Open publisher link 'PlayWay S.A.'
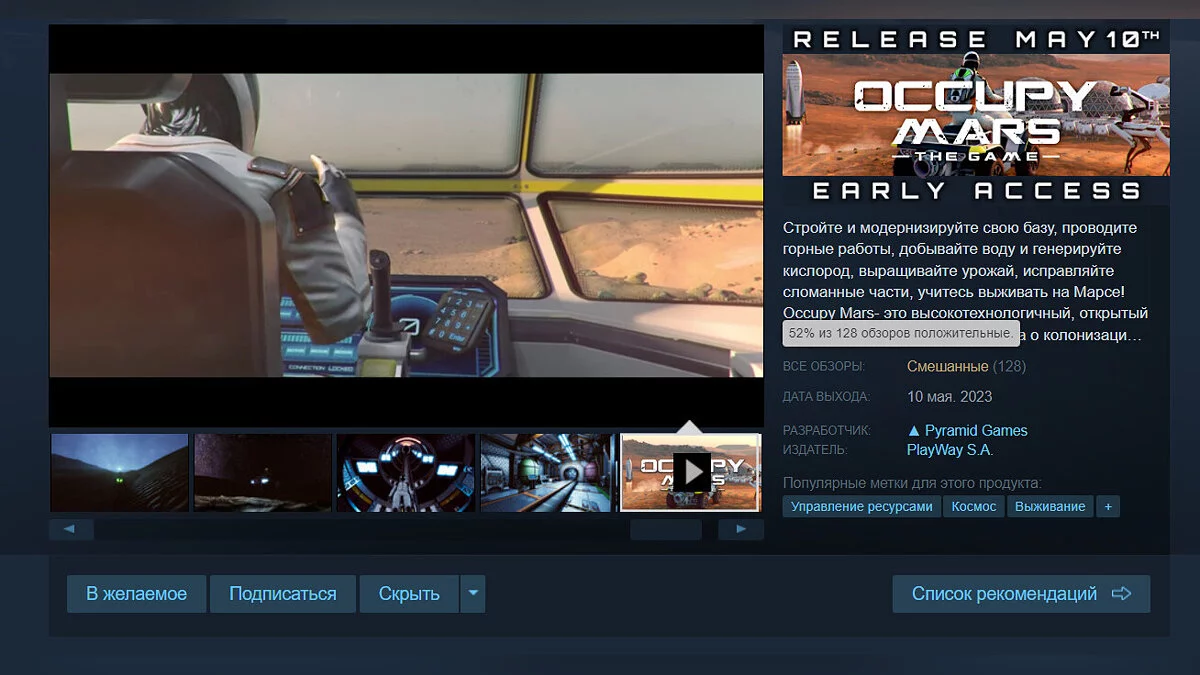 point(950,450)
